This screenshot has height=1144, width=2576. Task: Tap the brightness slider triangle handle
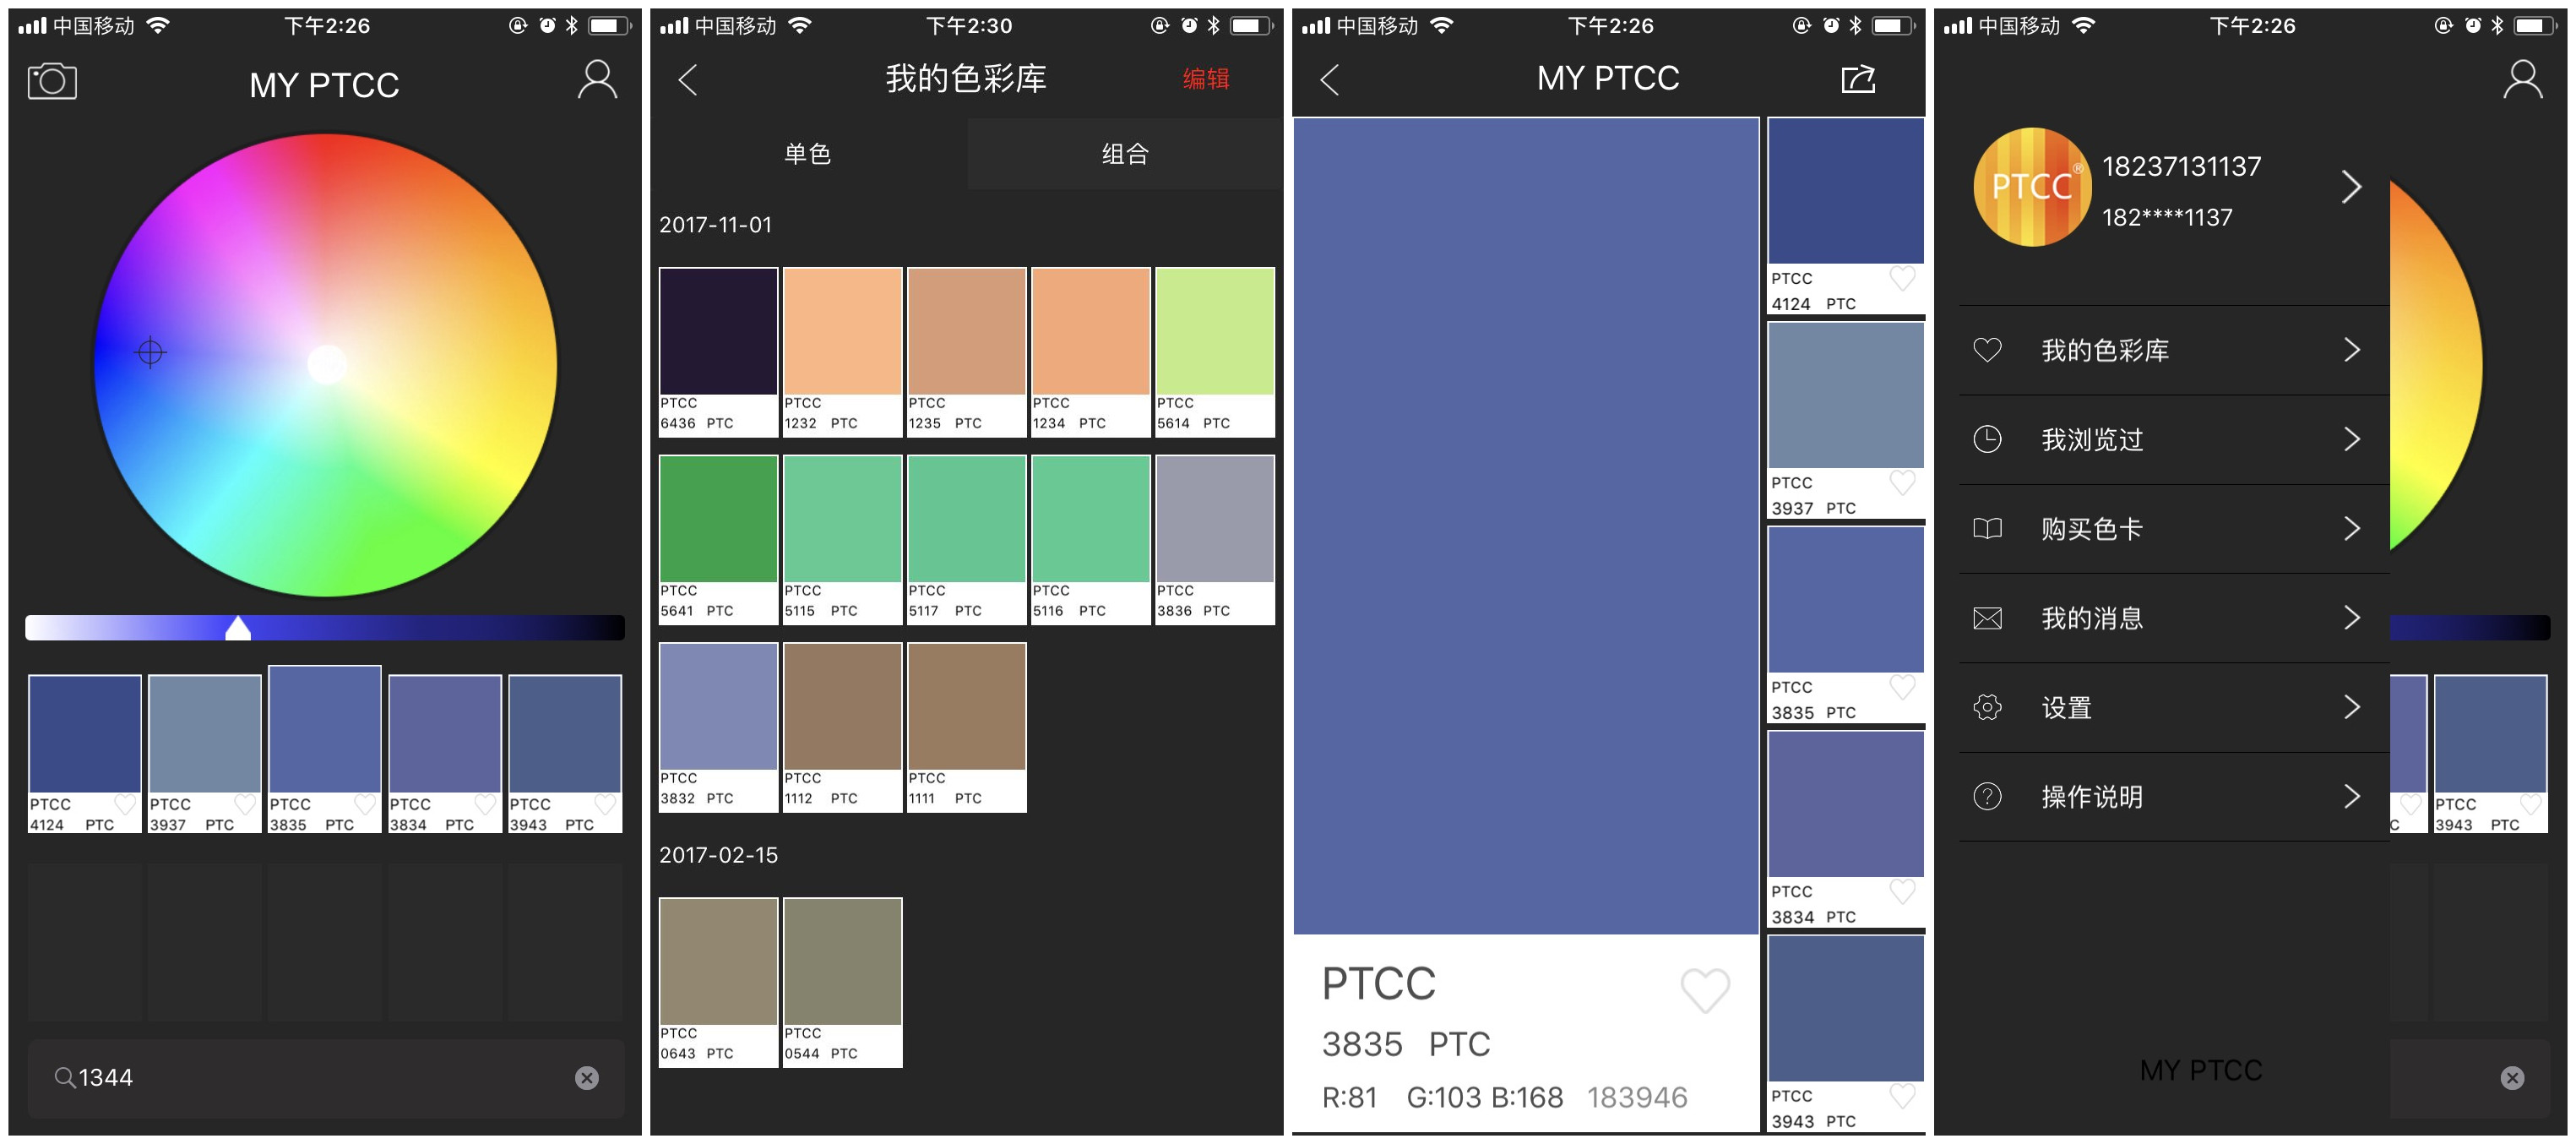click(238, 627)
